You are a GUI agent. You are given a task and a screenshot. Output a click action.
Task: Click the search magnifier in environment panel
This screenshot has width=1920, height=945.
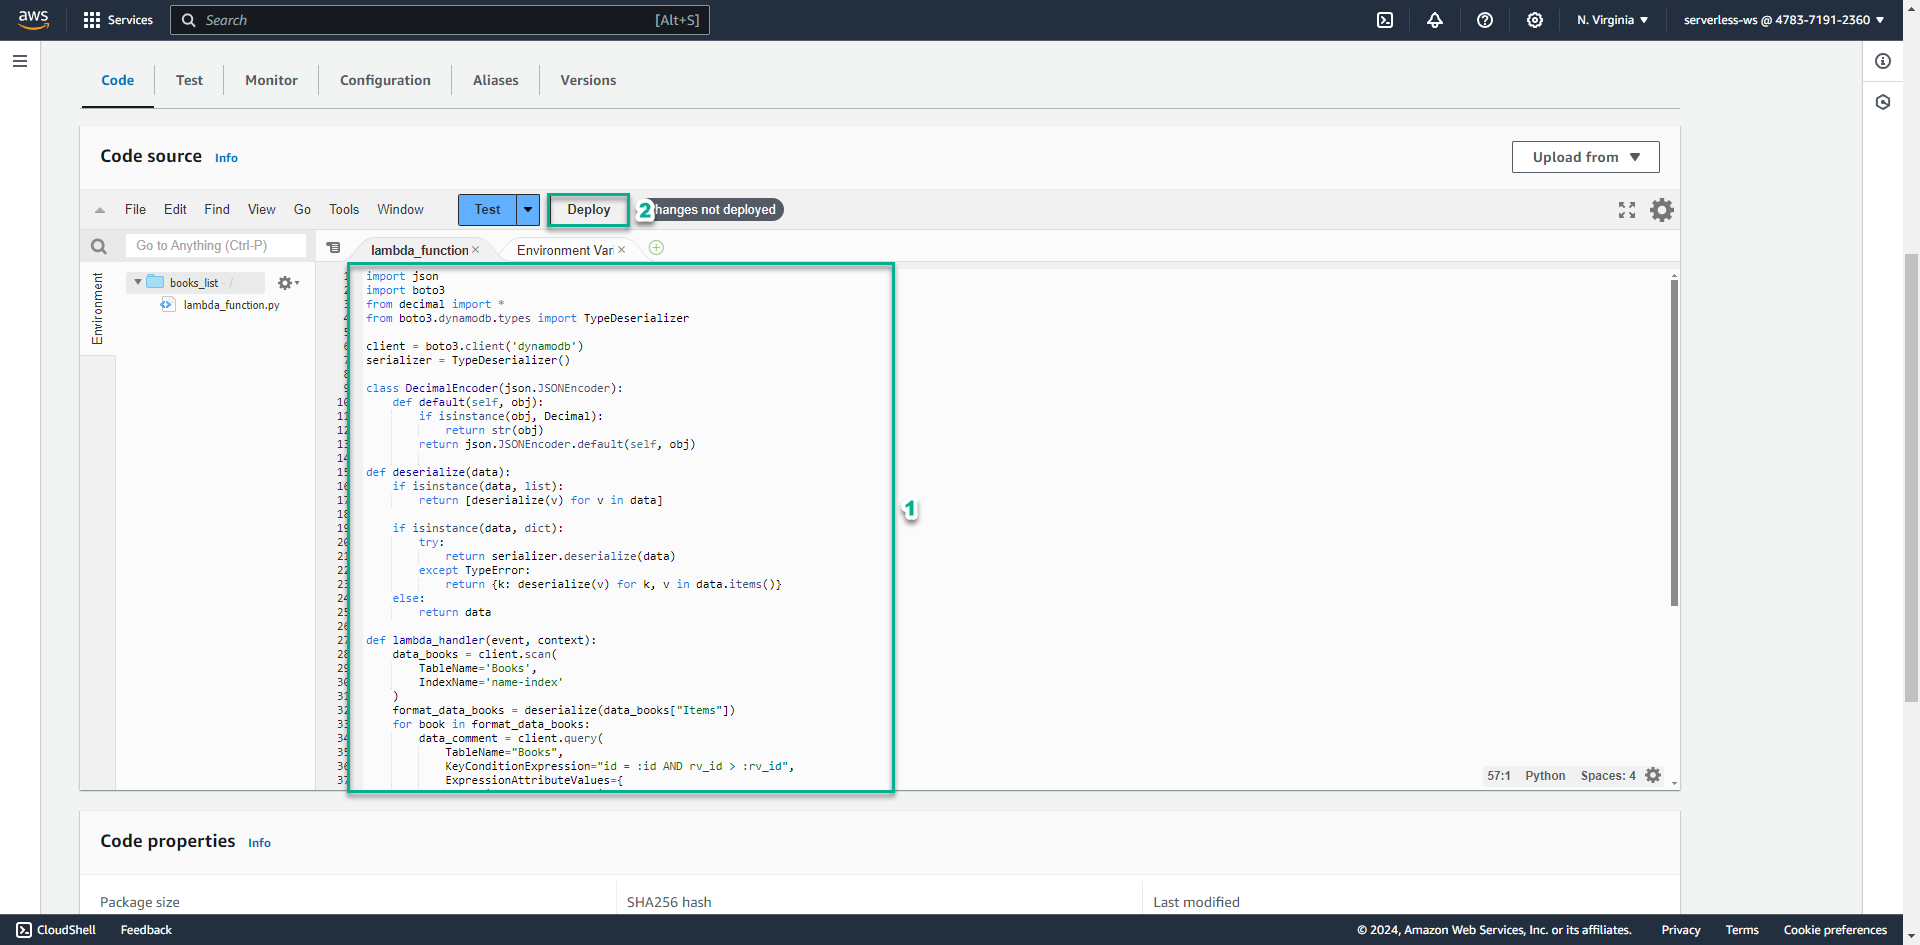[99, 246]
